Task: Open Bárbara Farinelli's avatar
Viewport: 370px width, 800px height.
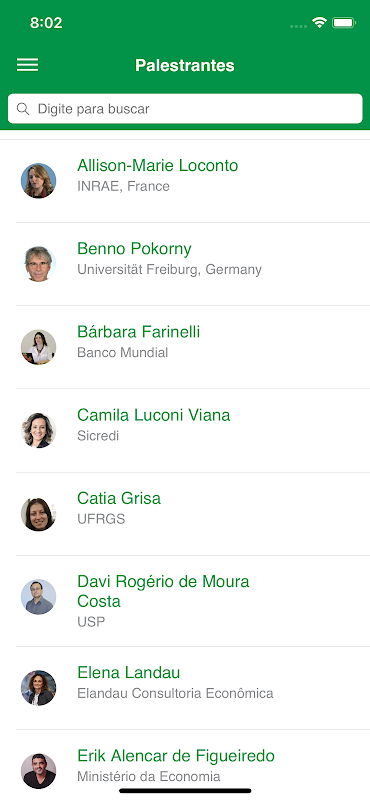Action: click(38, 347)
